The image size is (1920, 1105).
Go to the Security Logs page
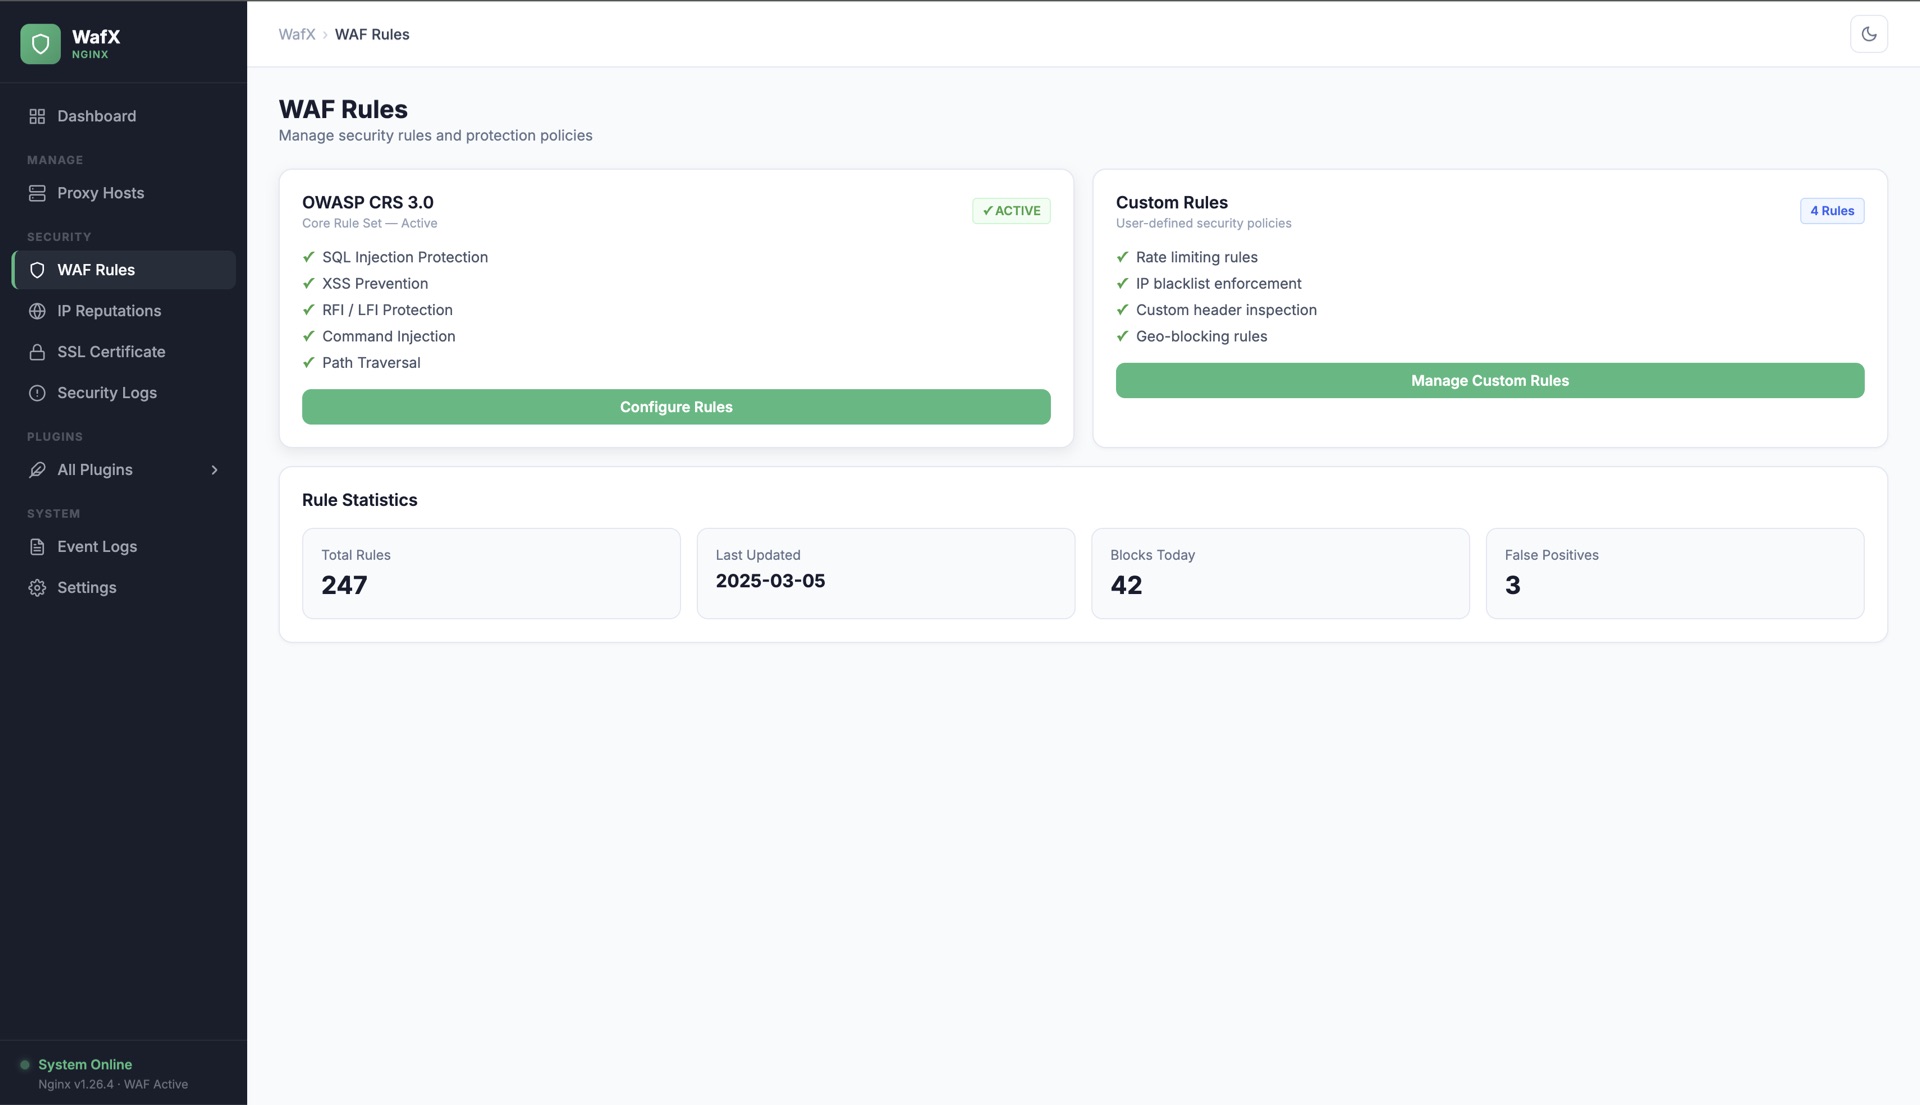(107, 393)
